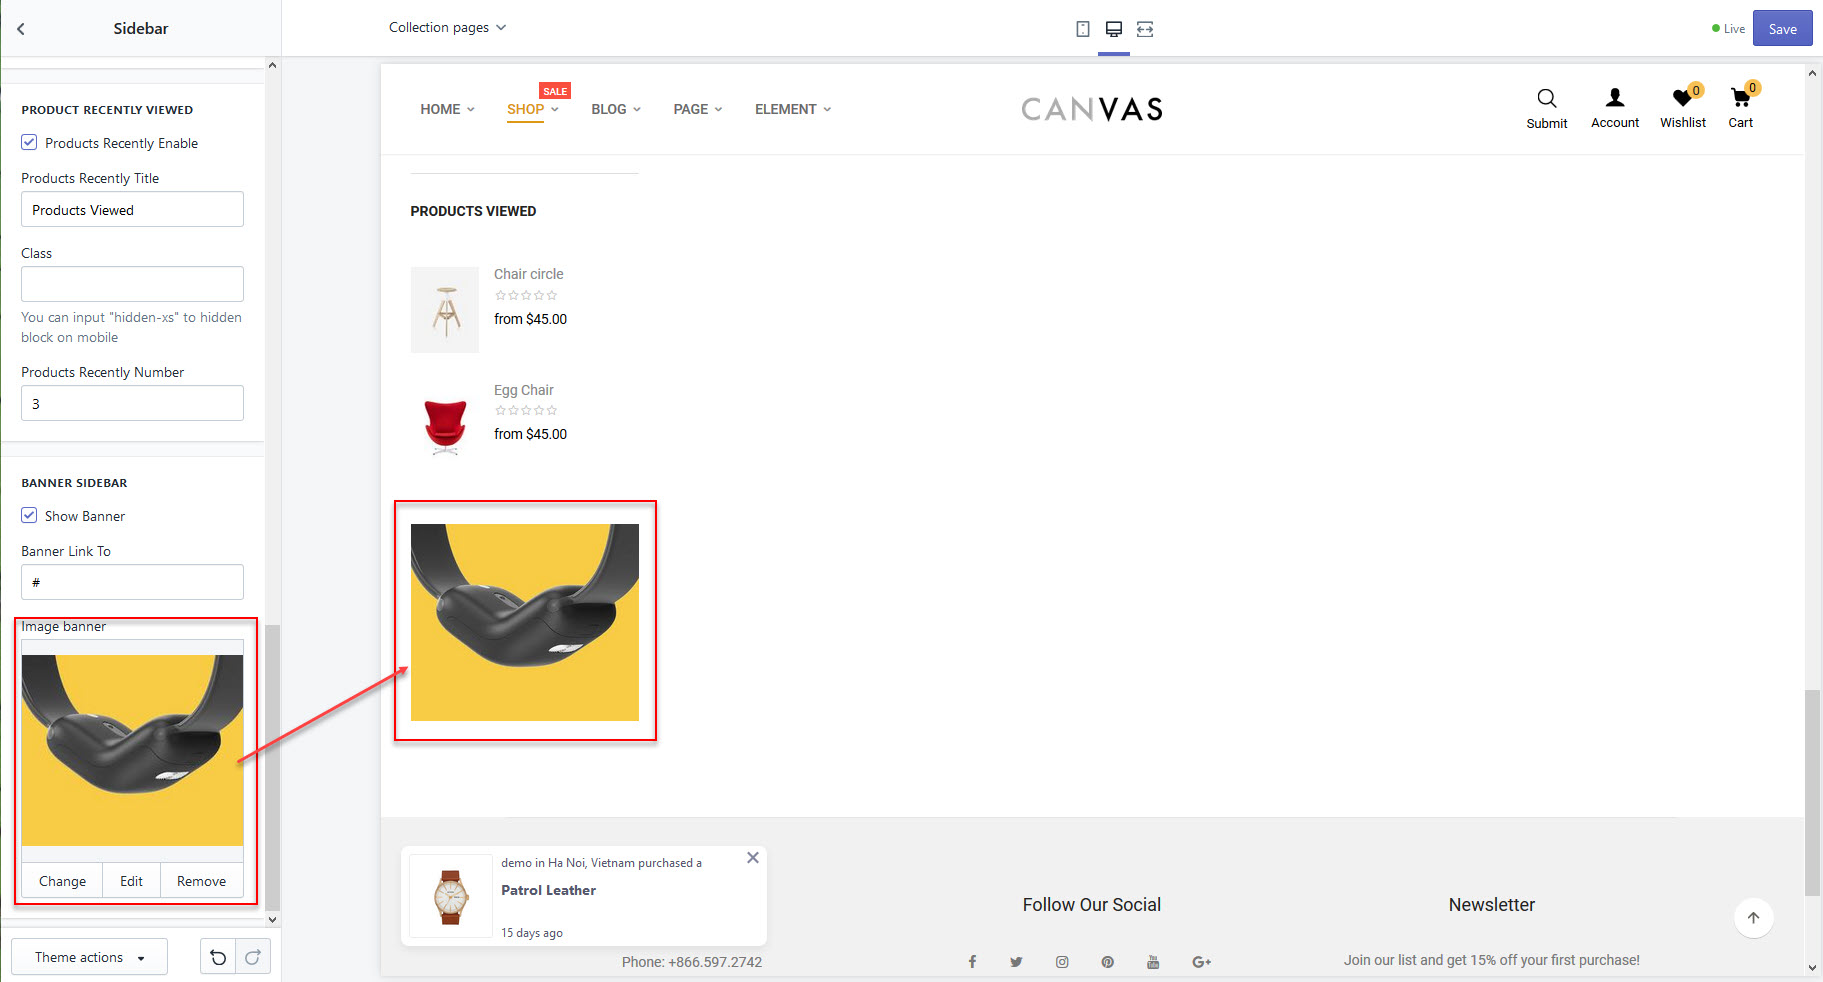1823x982 pixels.
Task: Click the Egg Chair product thumbnail
Action: tap(445, 425)
